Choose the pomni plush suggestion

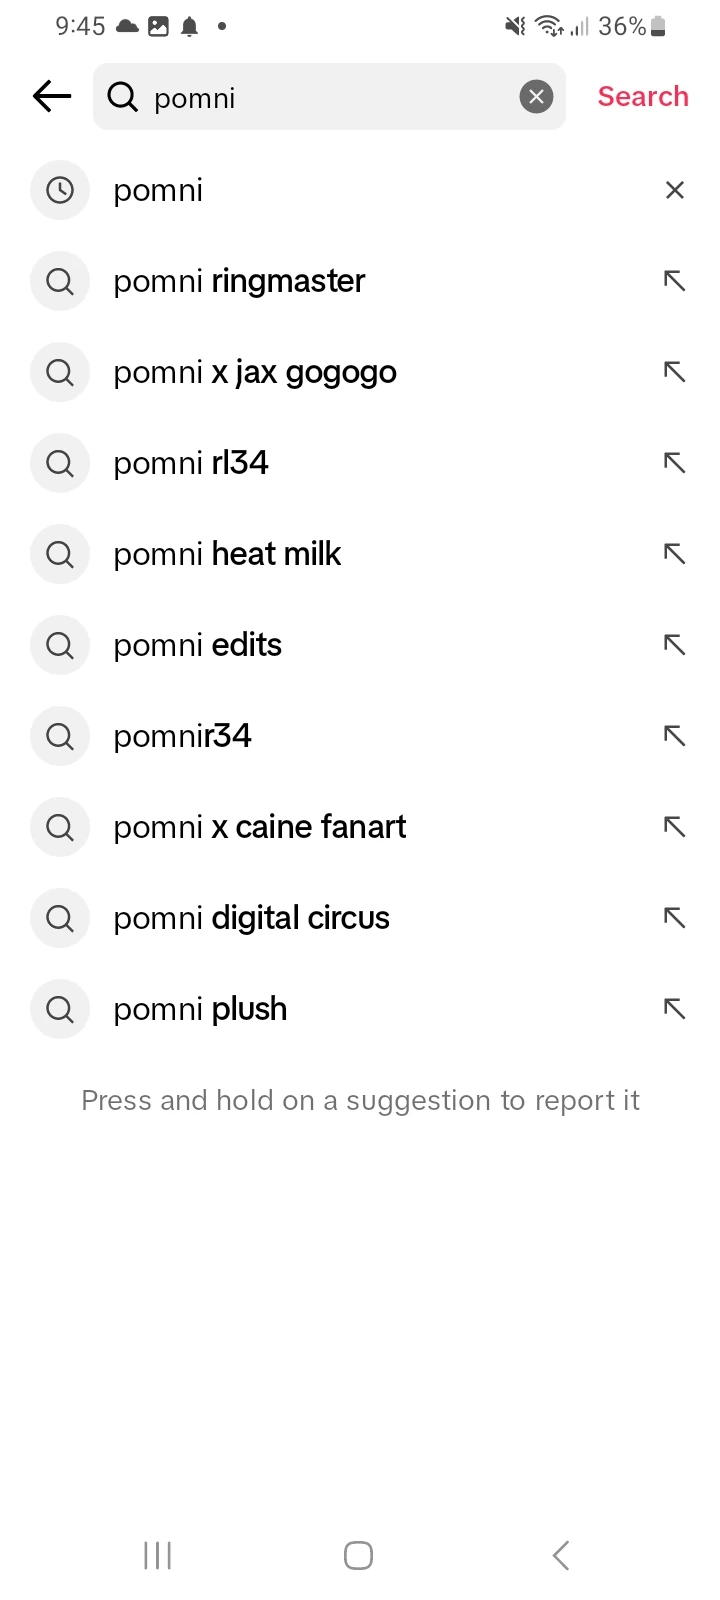pos(200,1009)
